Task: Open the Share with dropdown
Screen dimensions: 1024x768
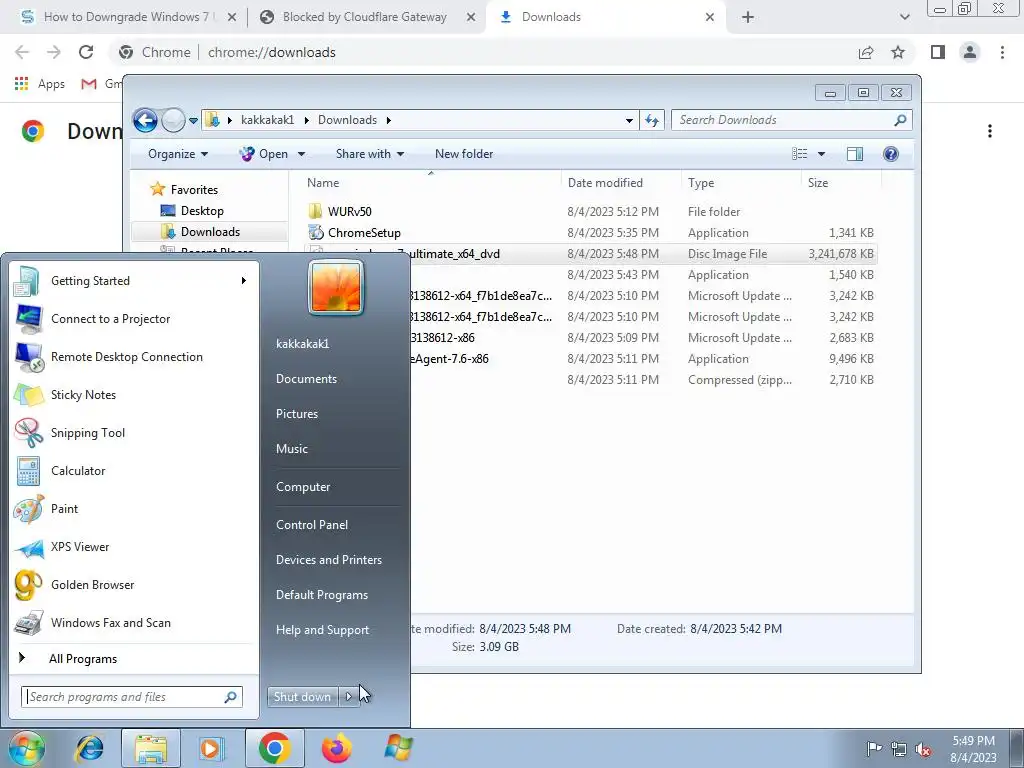Action: click(x=370, y=154)
